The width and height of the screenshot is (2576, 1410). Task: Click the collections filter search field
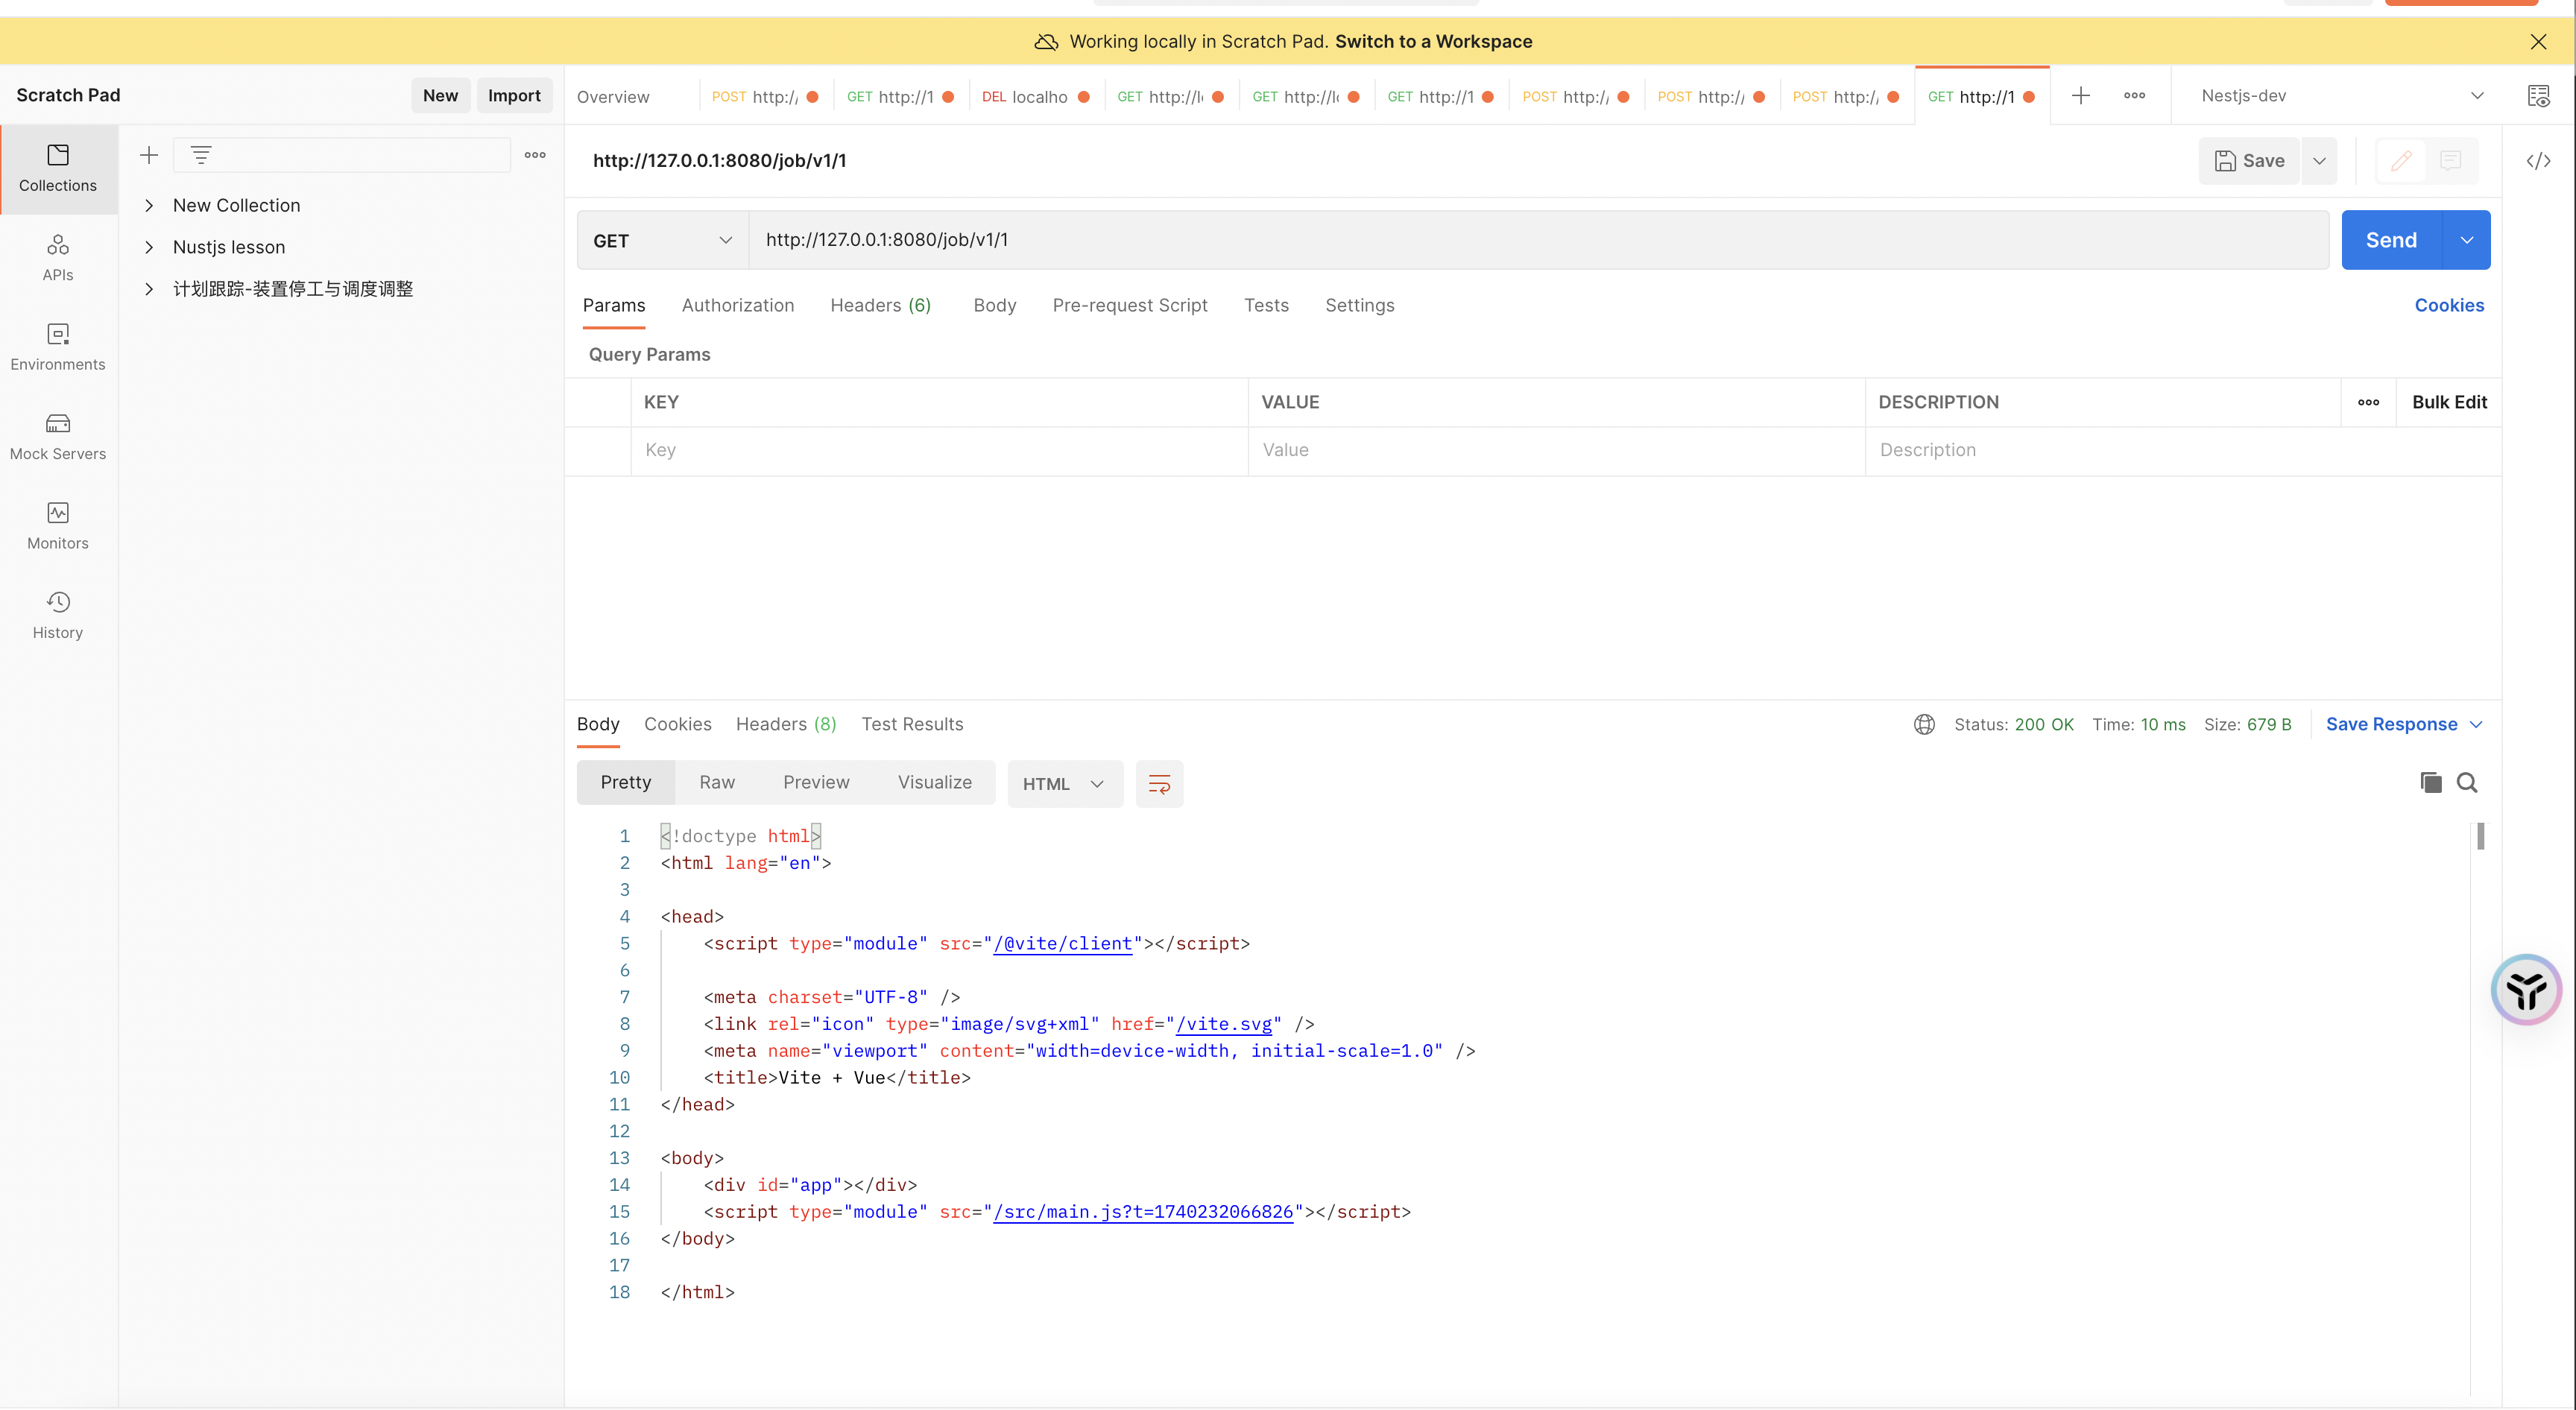(342, 155)
